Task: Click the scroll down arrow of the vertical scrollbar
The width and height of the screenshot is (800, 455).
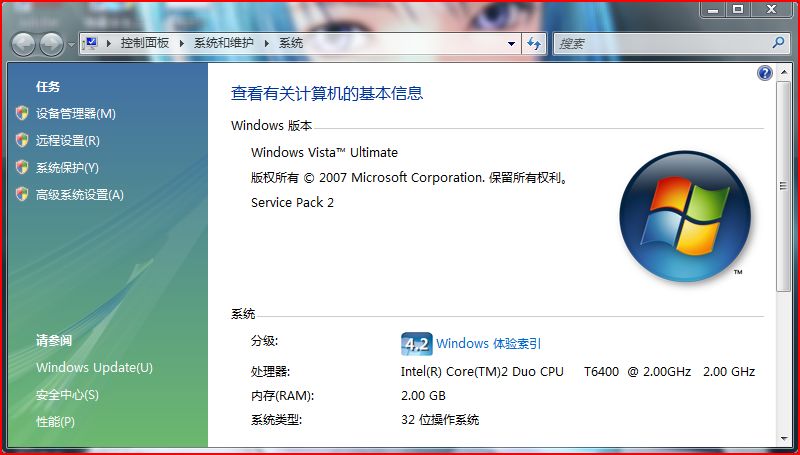Action: coord(784,439)
